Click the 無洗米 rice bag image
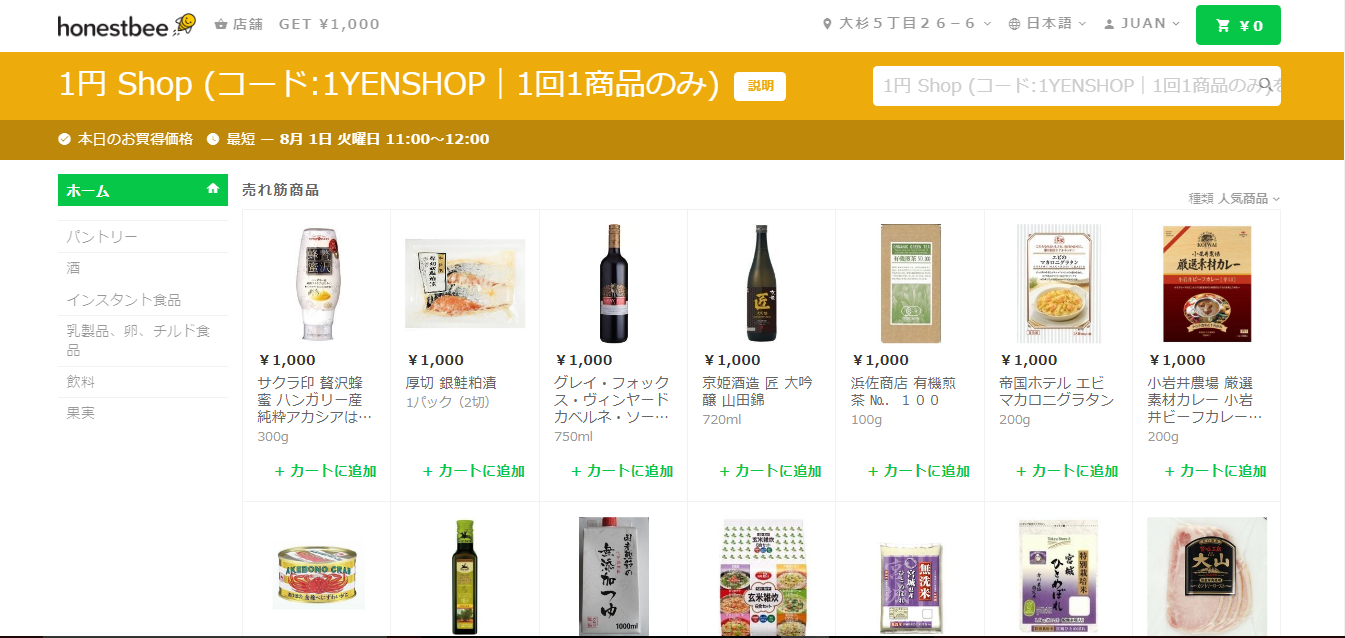Image resolution: width=1345 pixels, height=638 pixels. coord(910,587)
